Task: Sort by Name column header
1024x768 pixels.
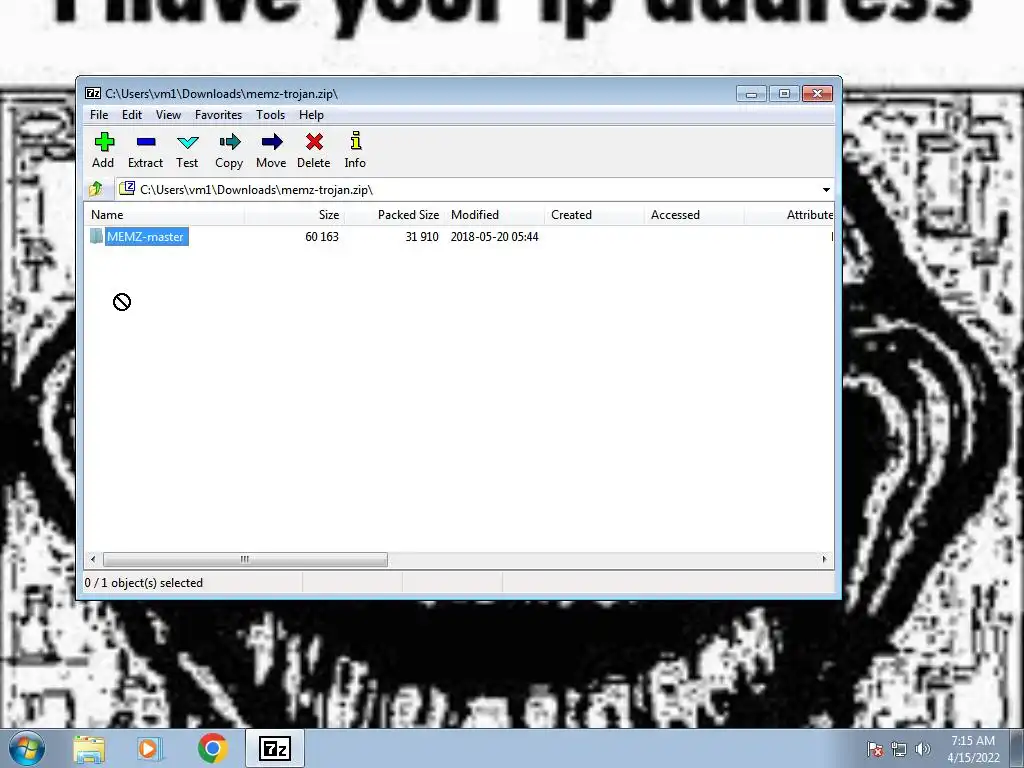Action: [165, 215]
